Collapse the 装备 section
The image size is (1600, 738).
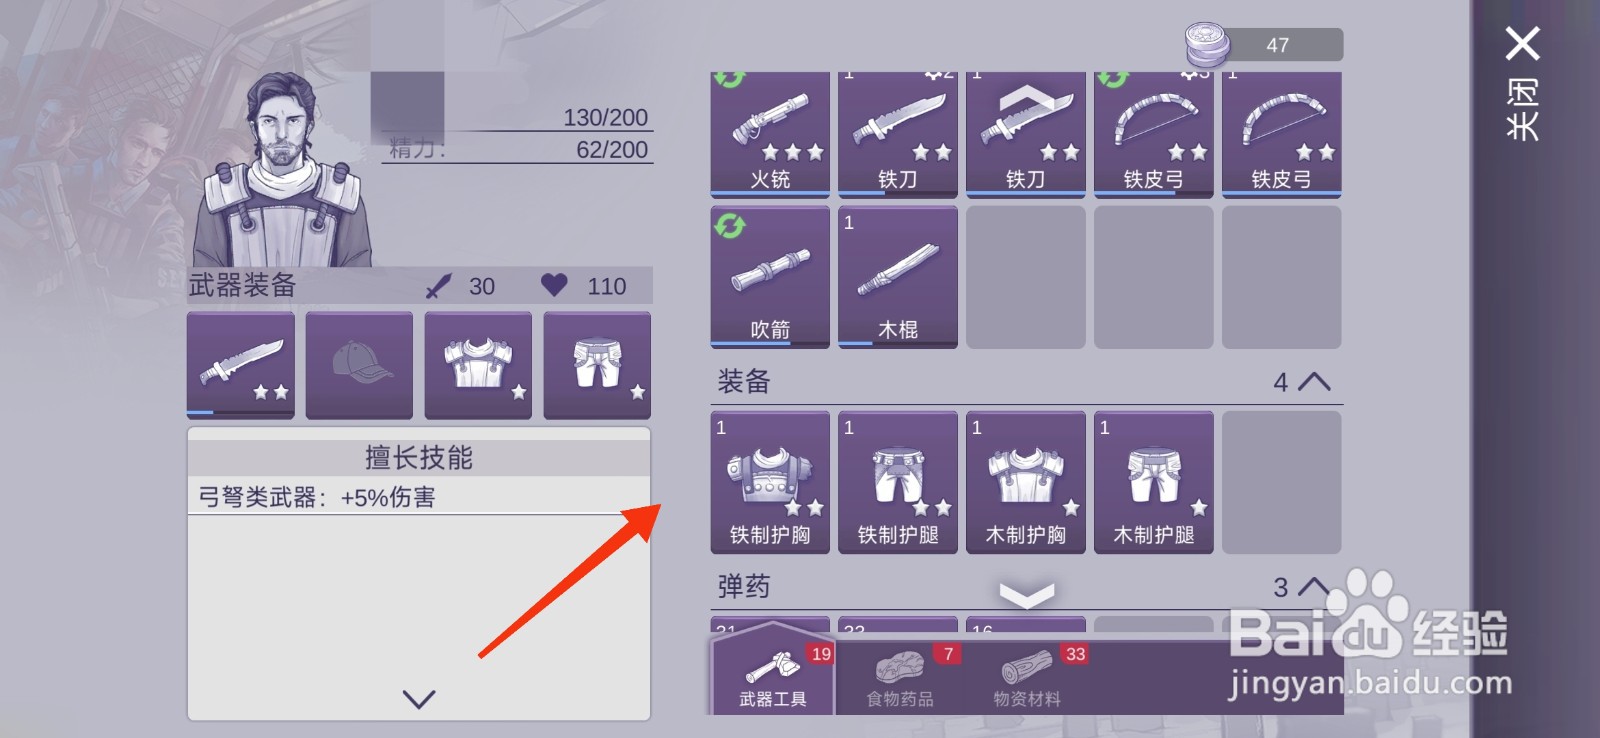pyautogui.click(x=1313, y=382)
